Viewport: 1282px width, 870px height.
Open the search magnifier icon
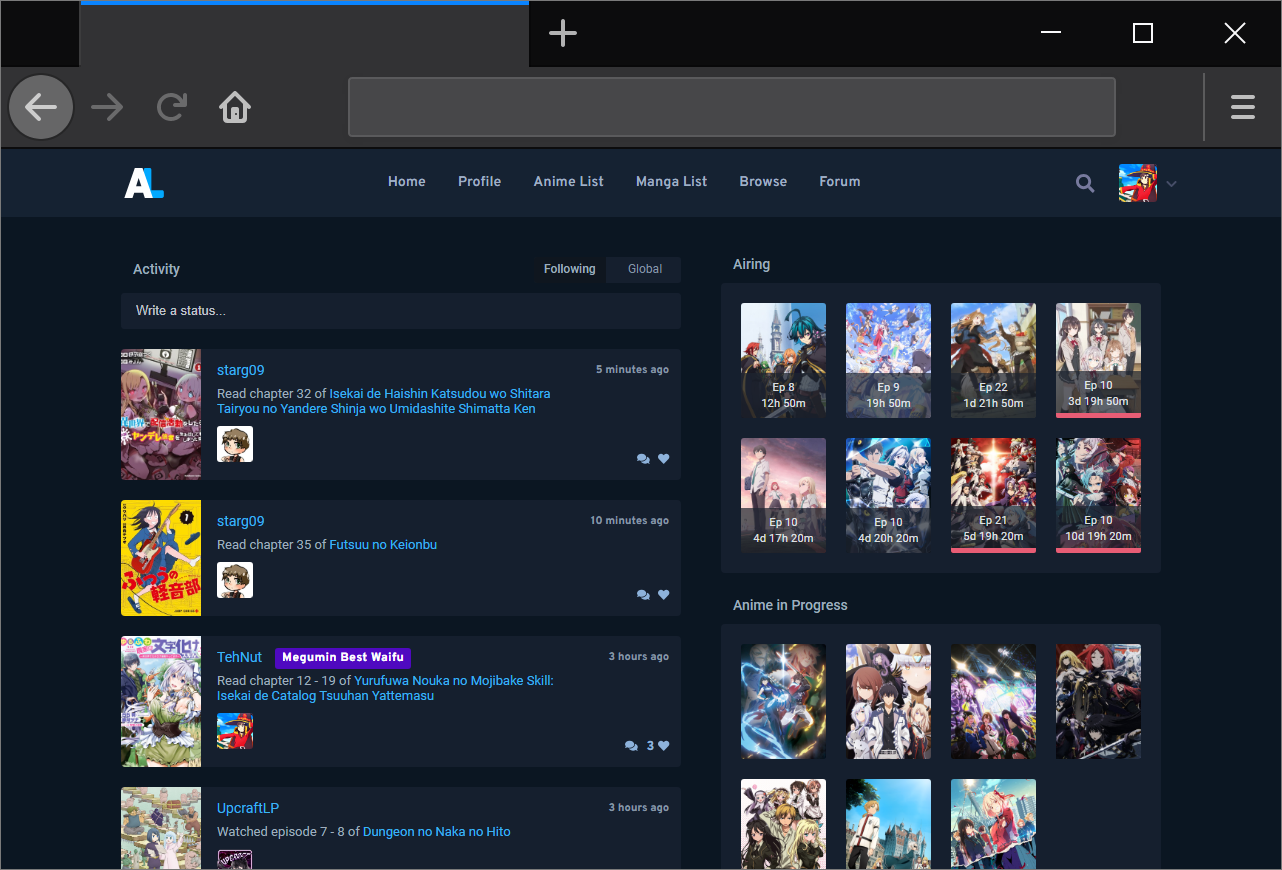(x=1085, y=183)
